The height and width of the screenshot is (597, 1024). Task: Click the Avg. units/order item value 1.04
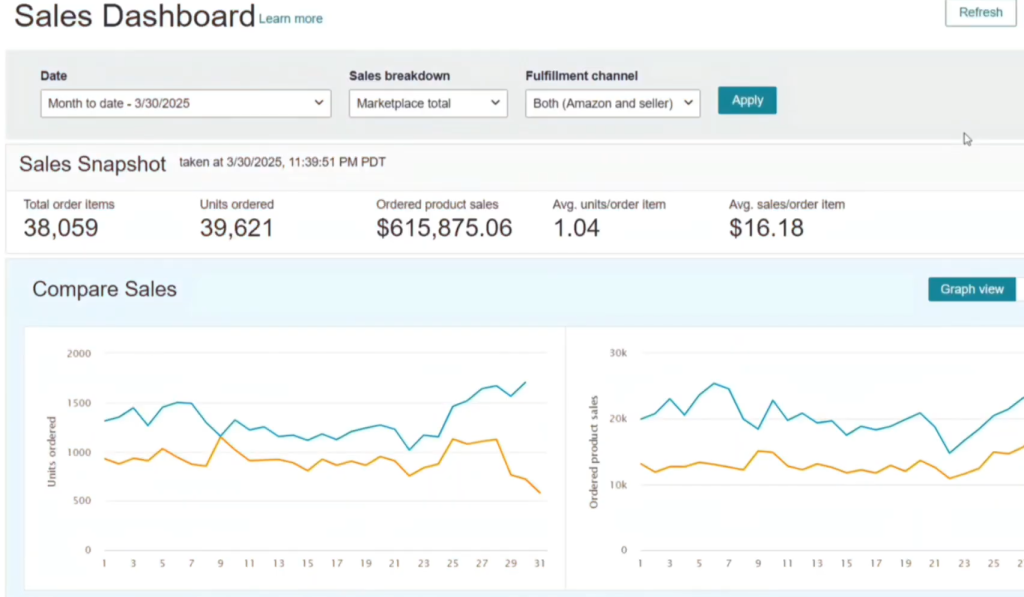[x=576, y=228]
